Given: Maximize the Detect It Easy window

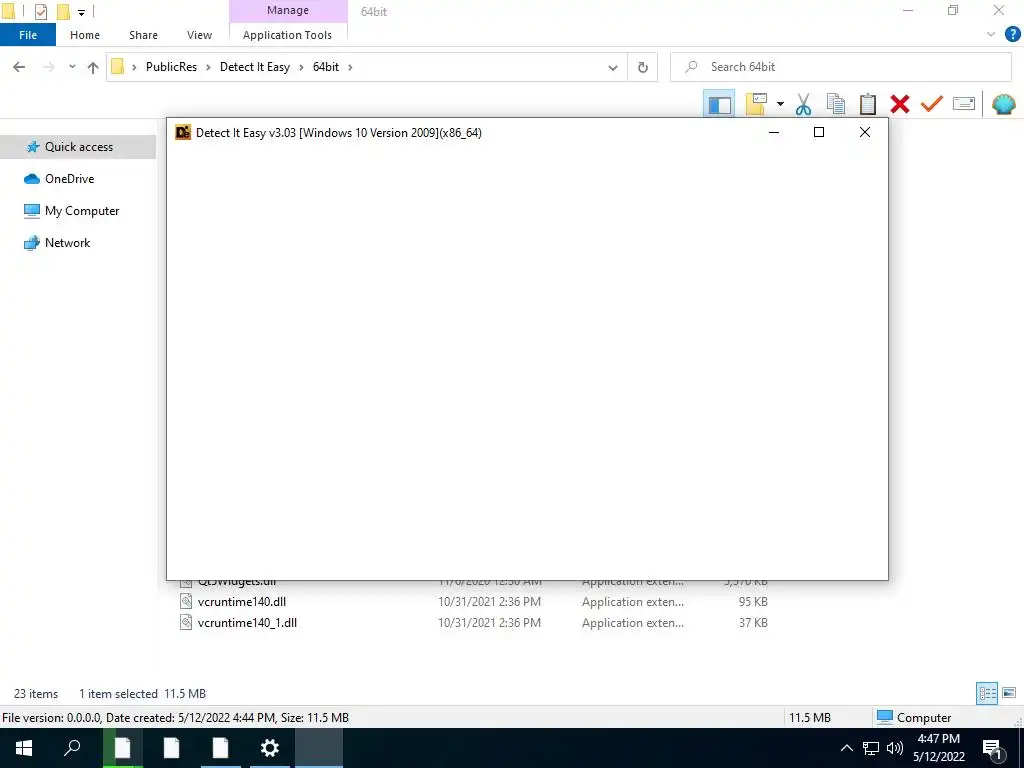Looking at the screenshot, I should click(x=819, y=133).
